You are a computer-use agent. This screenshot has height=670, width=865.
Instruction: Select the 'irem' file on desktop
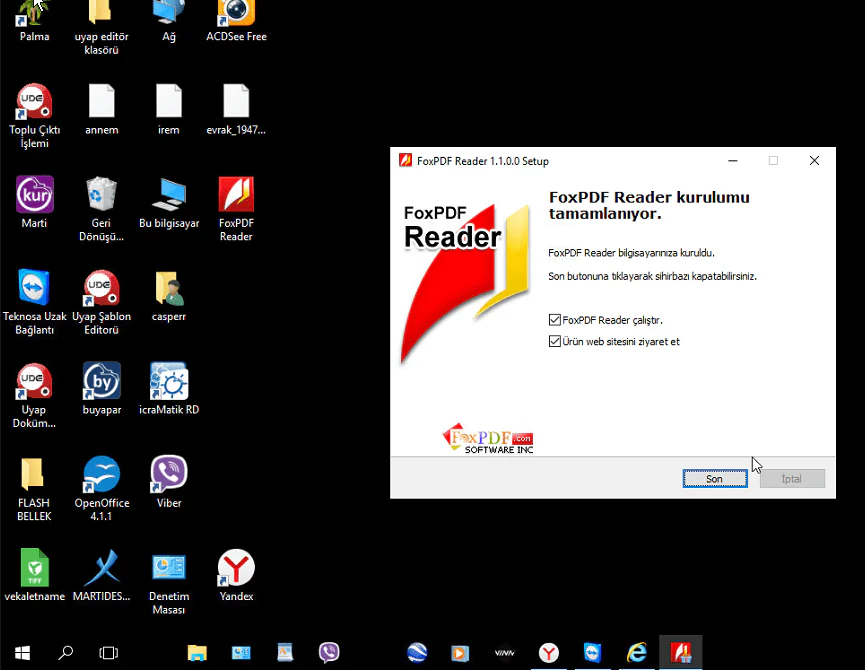pyautogui.click(x=169, y=109)
